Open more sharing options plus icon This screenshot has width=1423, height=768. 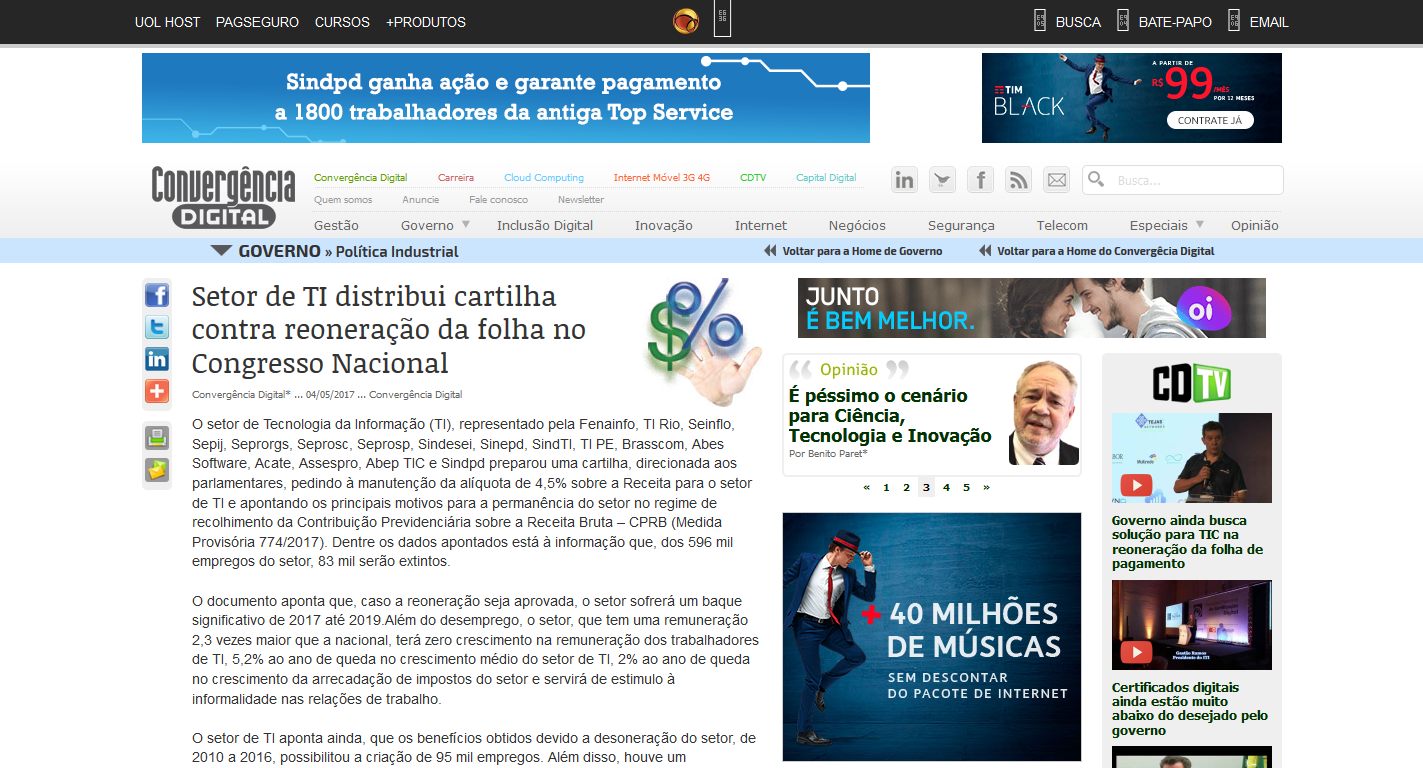tap(157, 391)
